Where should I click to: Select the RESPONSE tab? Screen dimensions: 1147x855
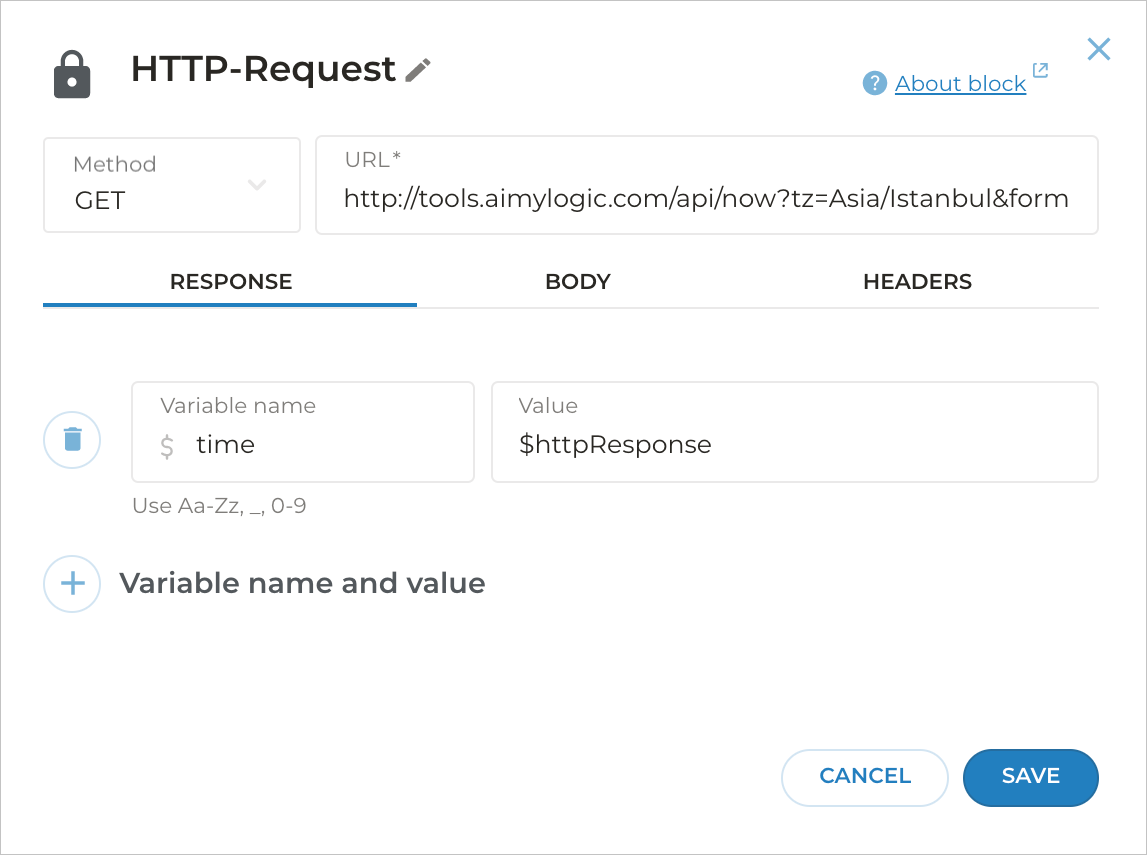230,281
